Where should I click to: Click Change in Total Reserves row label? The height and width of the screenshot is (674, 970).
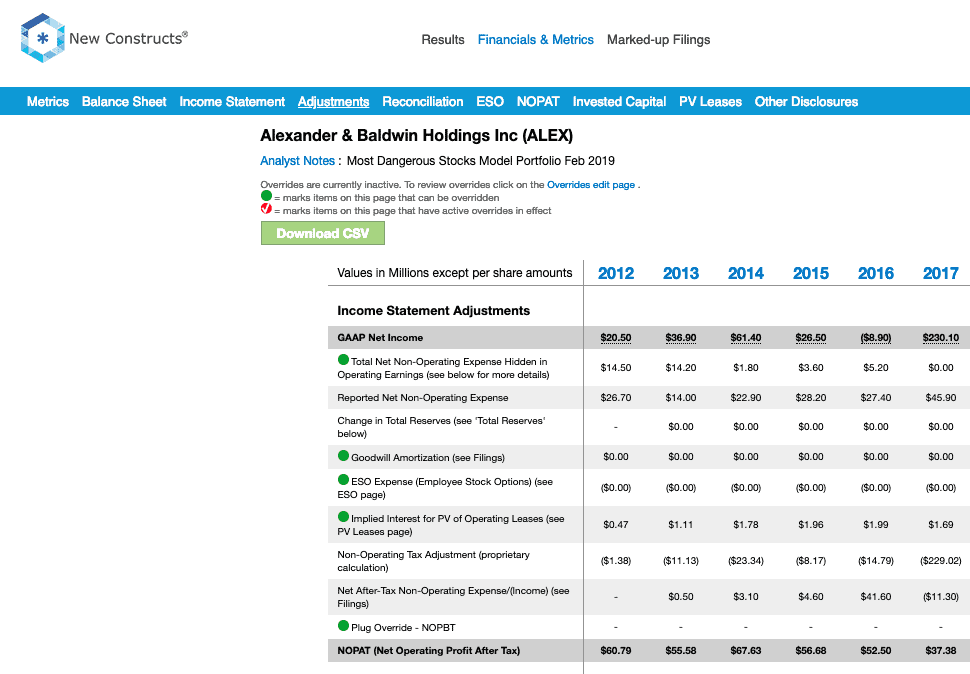441,427
